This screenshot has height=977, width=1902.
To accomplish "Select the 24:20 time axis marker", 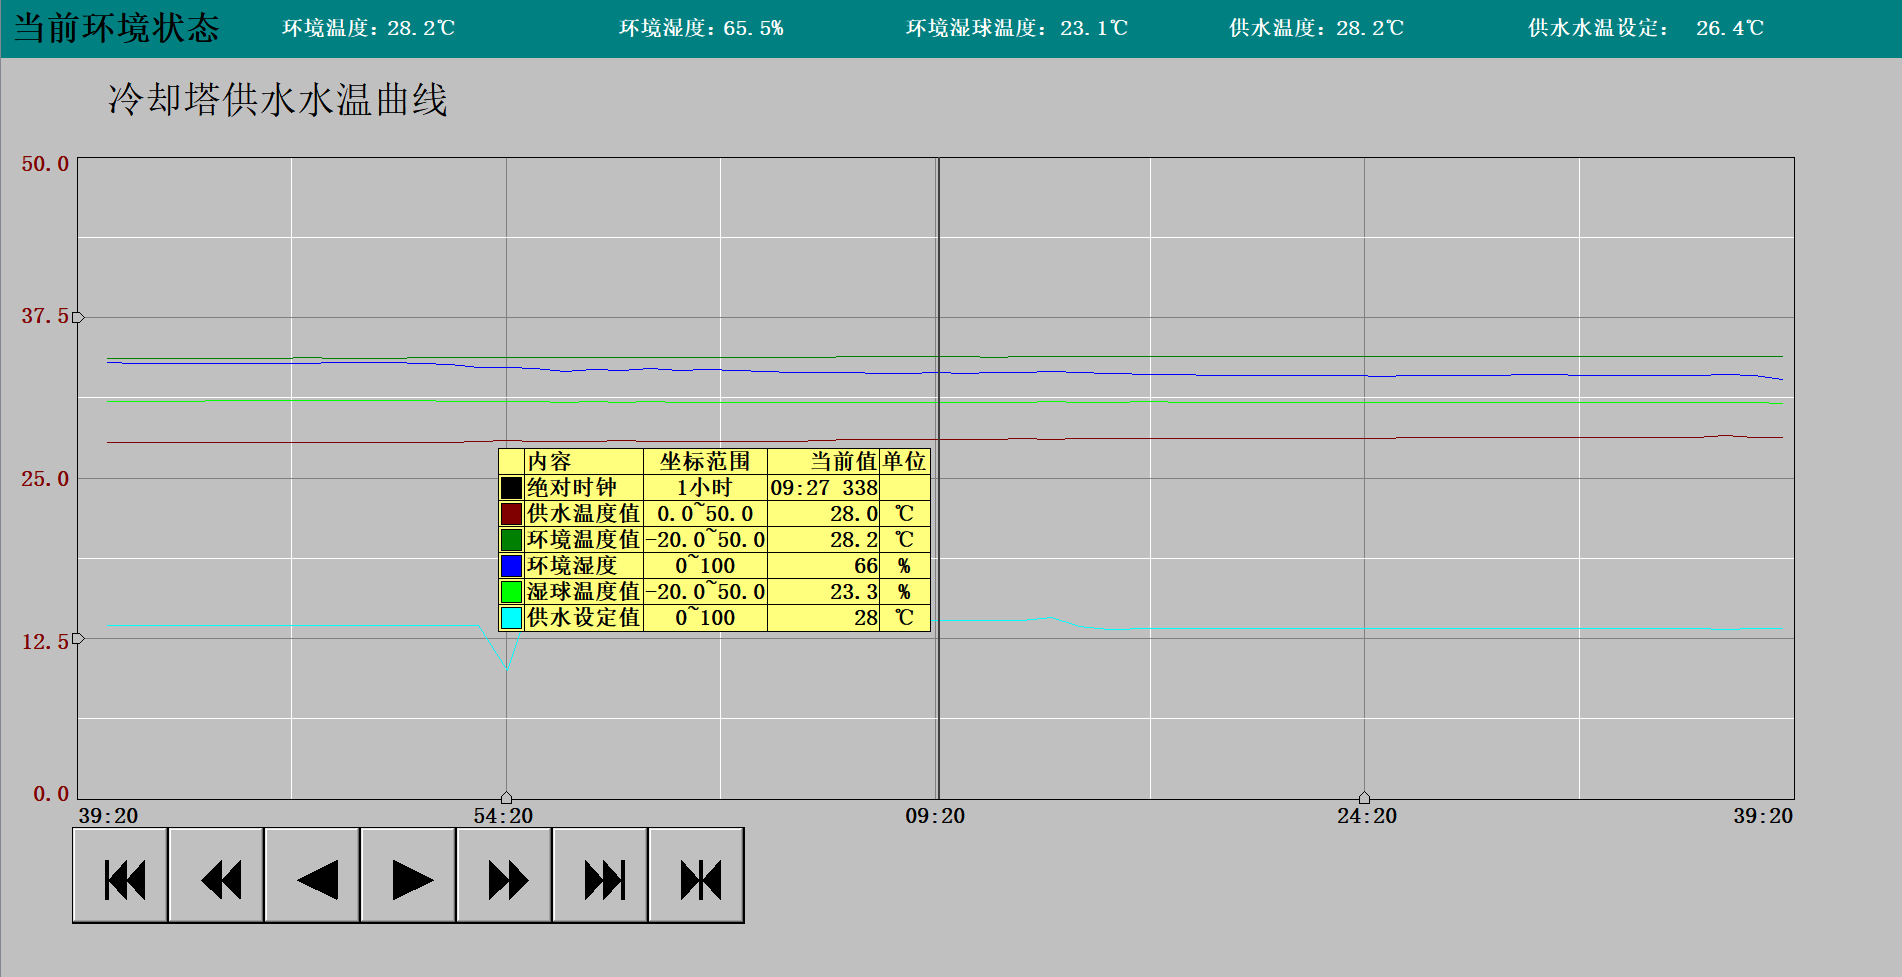I will coord(1364,797).
